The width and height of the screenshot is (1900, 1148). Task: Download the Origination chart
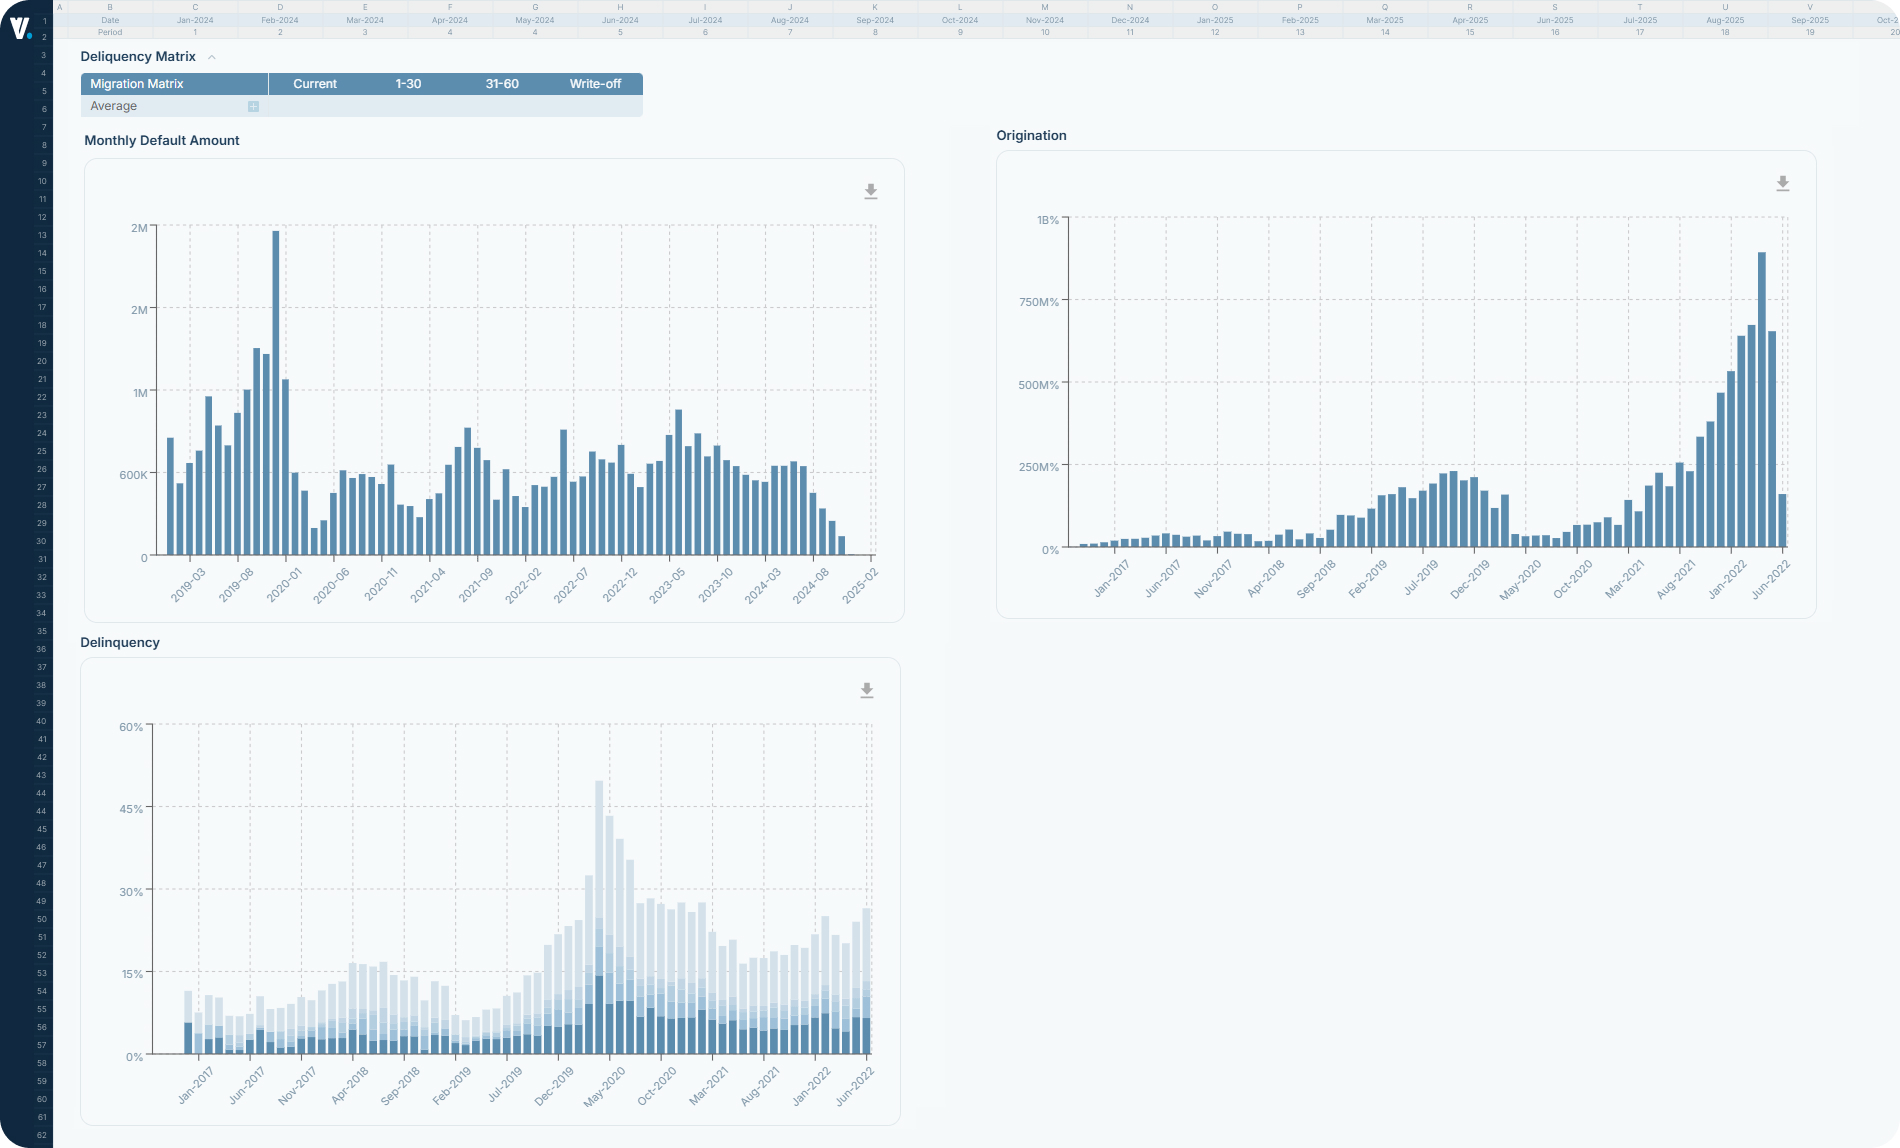pos(1783,183)
